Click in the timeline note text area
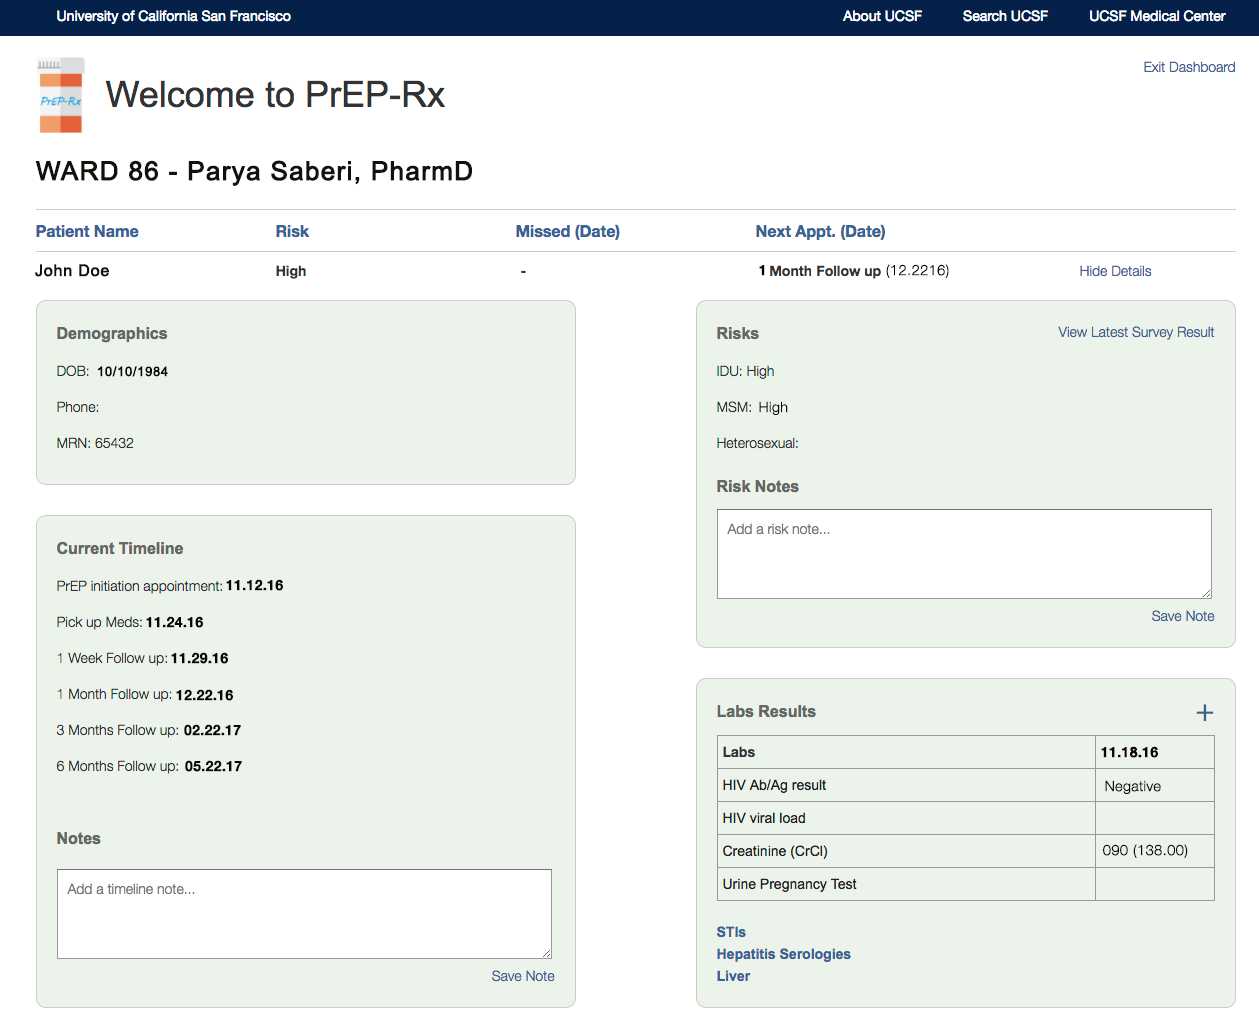The image size is (1259, 1028). [x=304, y=914]
